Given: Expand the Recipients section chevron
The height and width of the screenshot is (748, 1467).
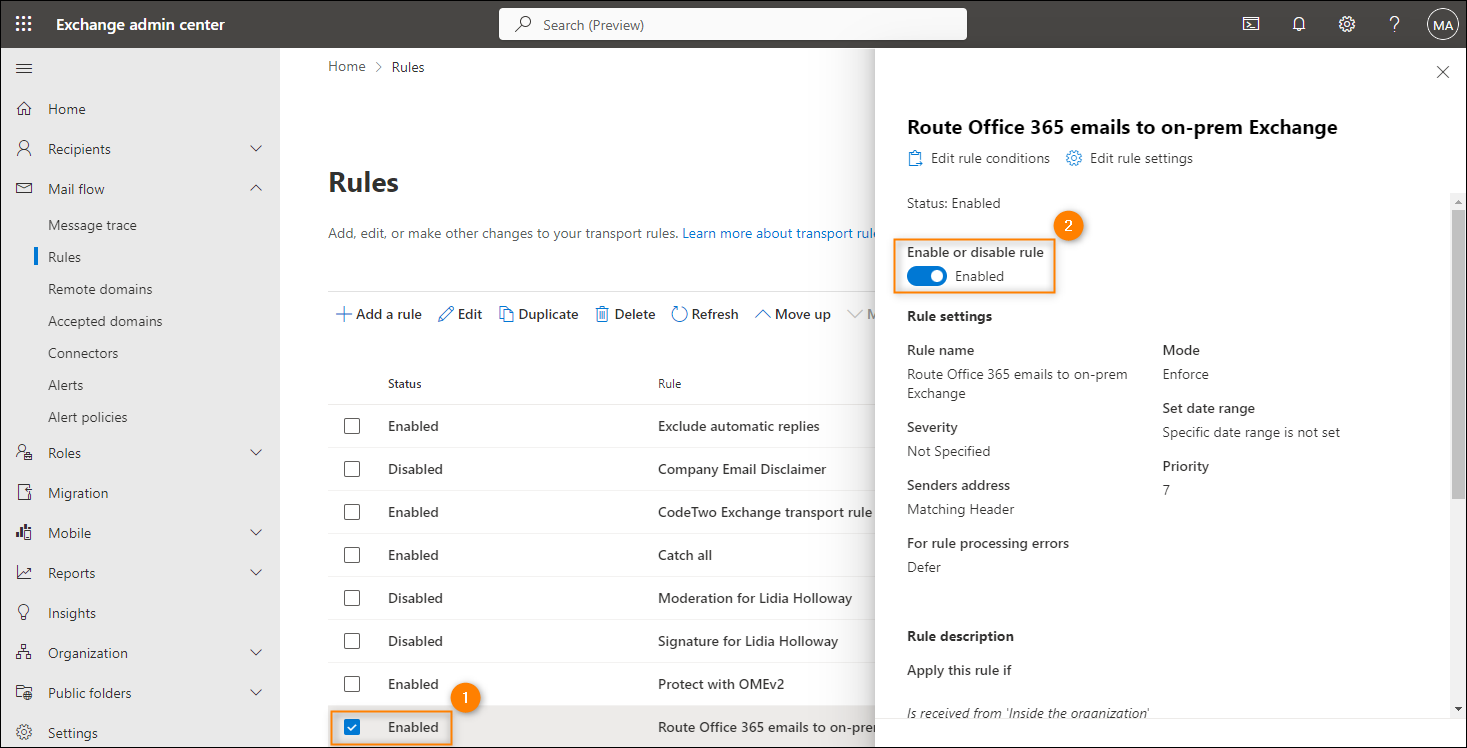Looking at the screenshot, I should coord(256,149).
